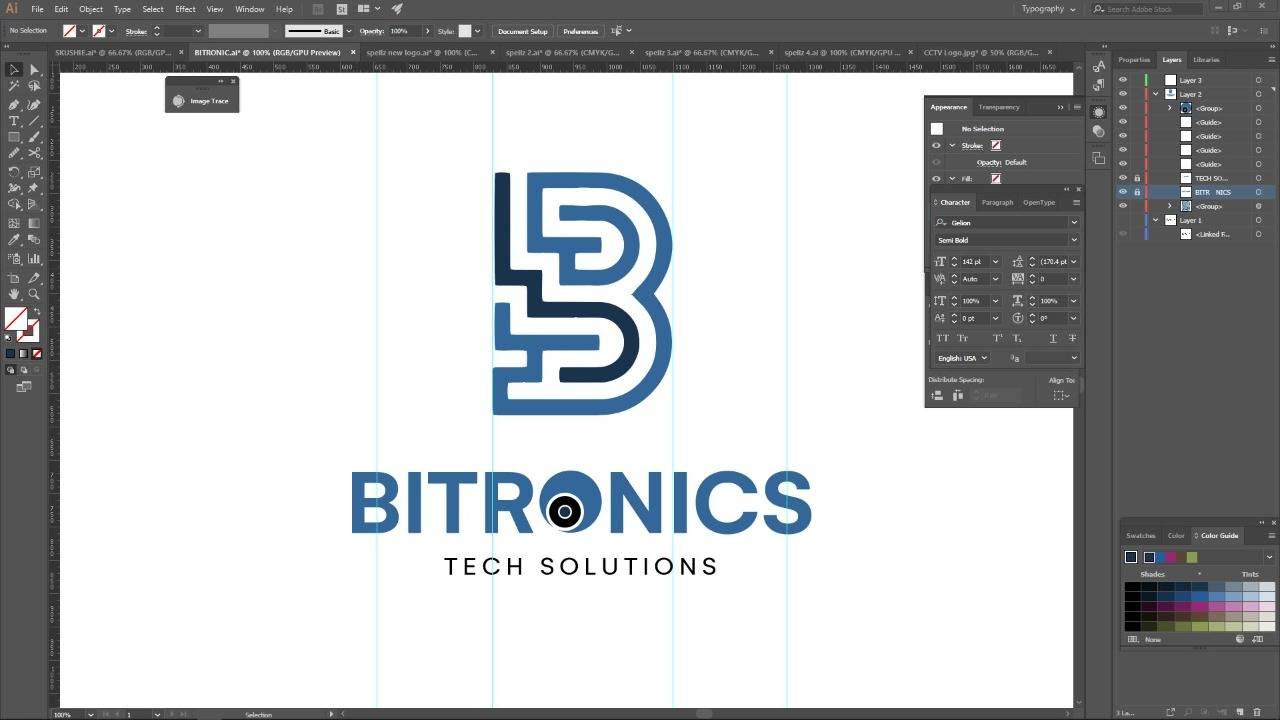Toggle visibility of Layer 3
The image size is (1280, 720).
1122,80
